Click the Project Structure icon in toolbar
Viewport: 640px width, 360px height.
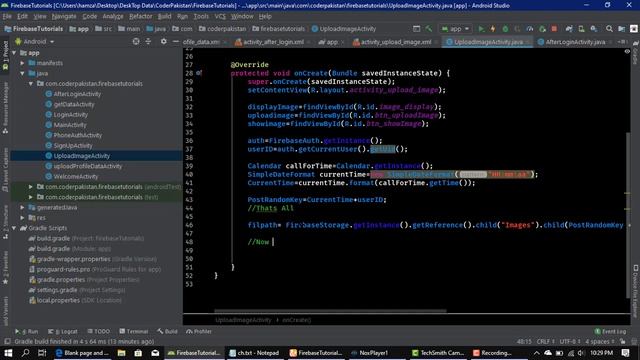pos(621,29)
